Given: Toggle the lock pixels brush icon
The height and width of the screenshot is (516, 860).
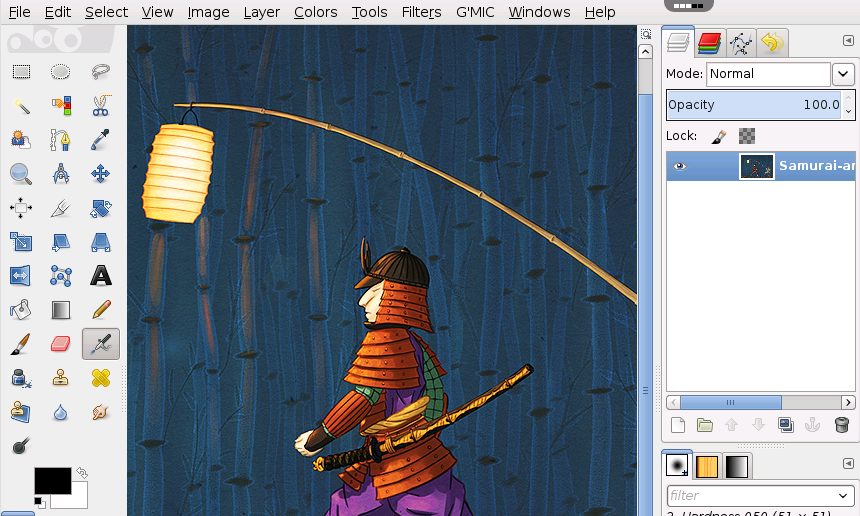Looking at the screenshot, I should click(718, 136).
